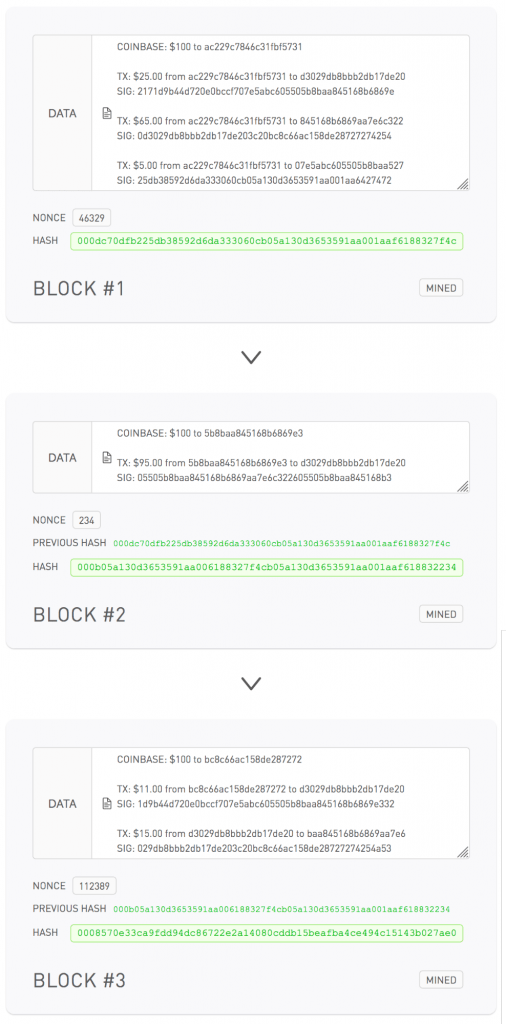
Task: Click inside Block #1 transaction data textarea
Action: pos(281,113)
